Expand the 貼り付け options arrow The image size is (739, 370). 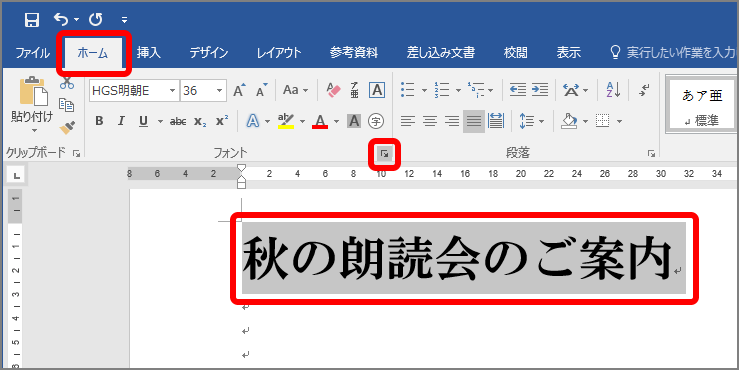point(34,130)
